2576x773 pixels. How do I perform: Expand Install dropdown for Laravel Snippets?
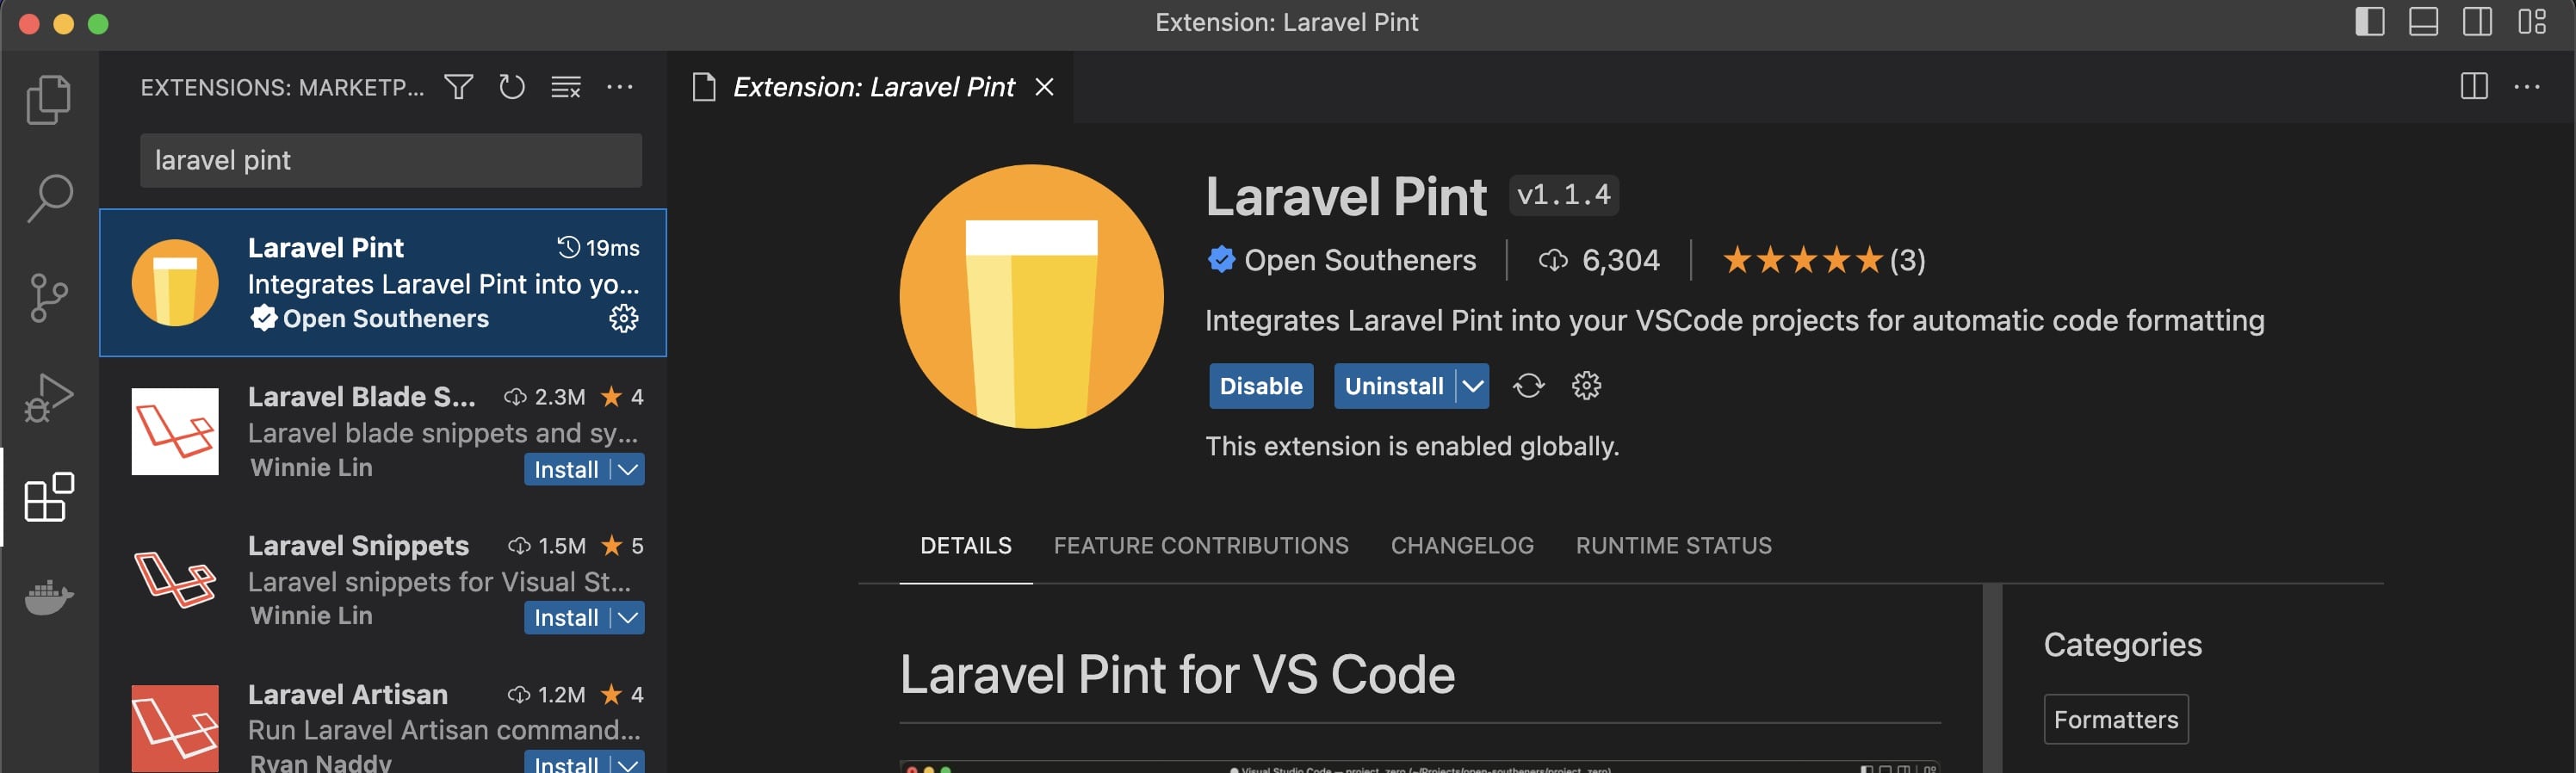point(628,618)
